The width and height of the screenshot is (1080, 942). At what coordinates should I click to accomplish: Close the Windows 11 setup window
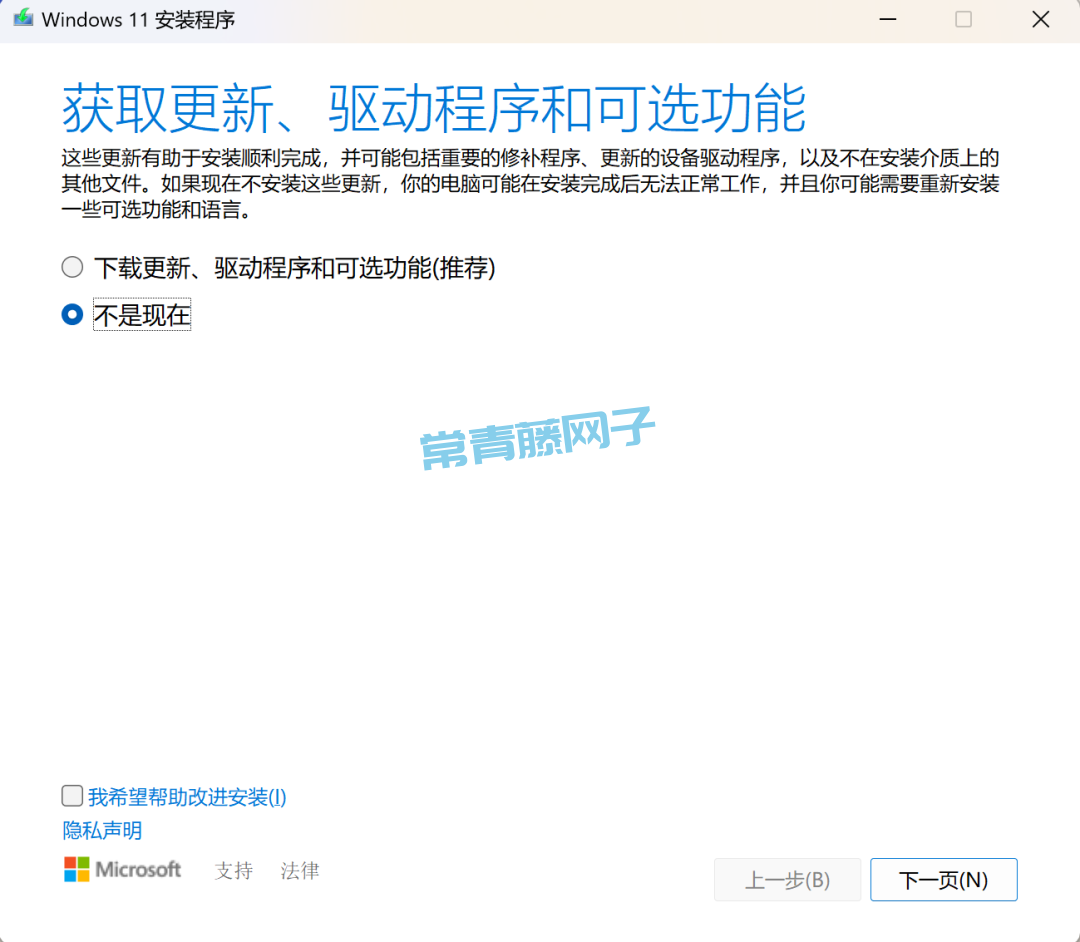1040,19
